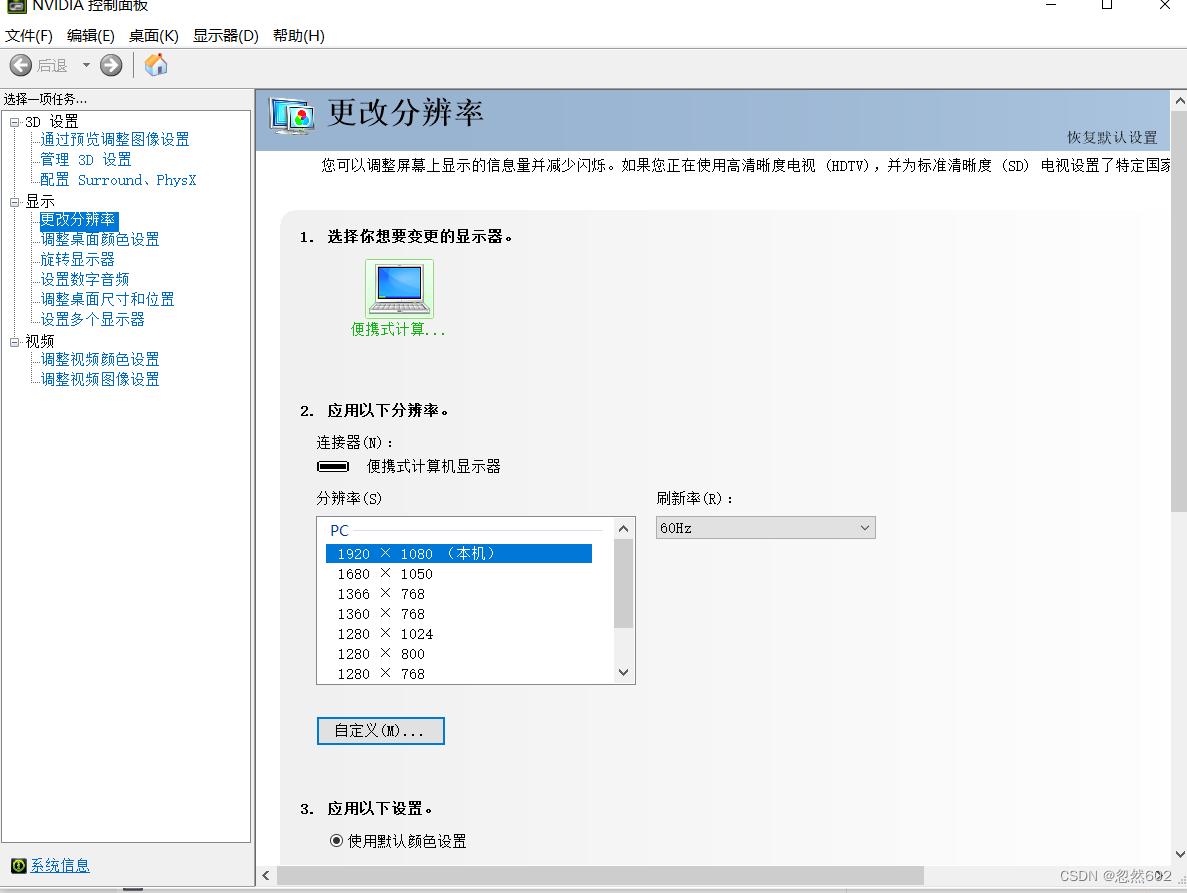Open 调整桌面尺寸和位置 task
Viewport: 1187px width, 893px height.
point(107,299)
